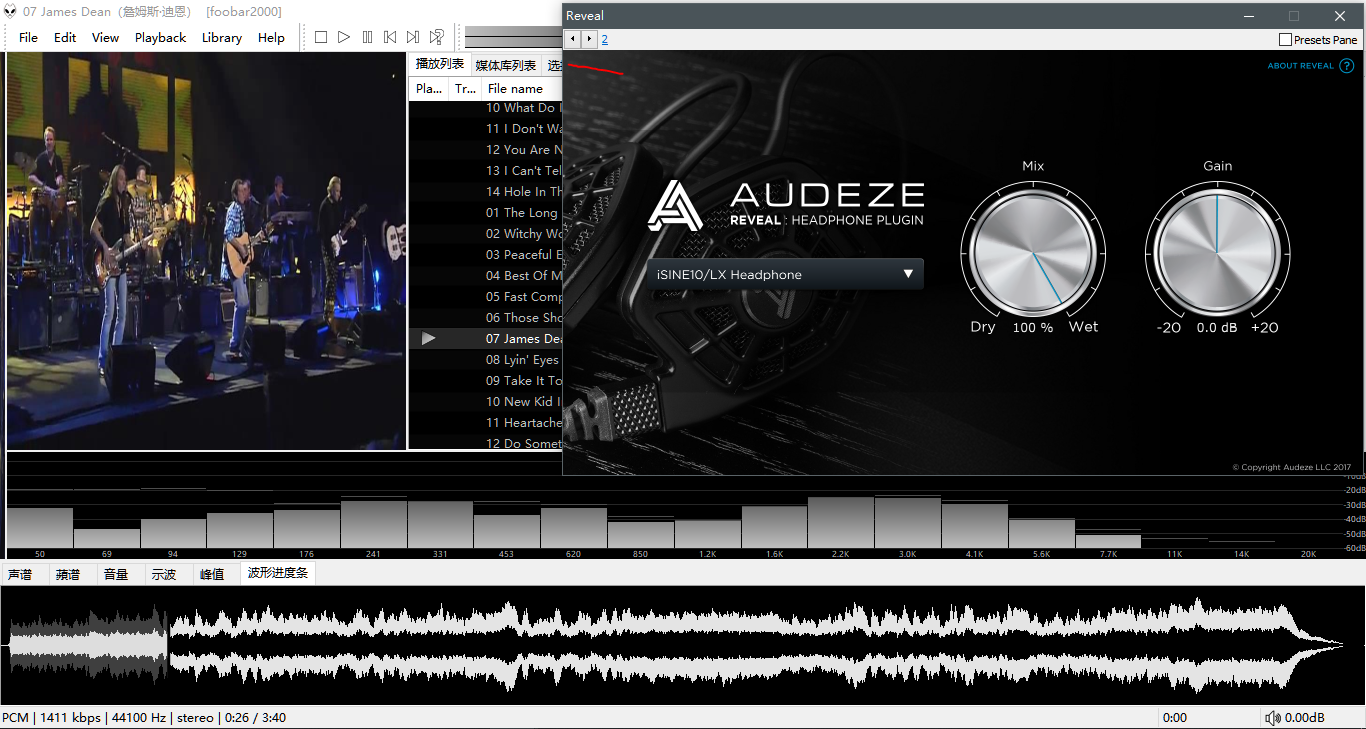Image resolution: width=1366 pixels, height=729 pixels.
Task: Pause the current track
Action: [367, 37]
